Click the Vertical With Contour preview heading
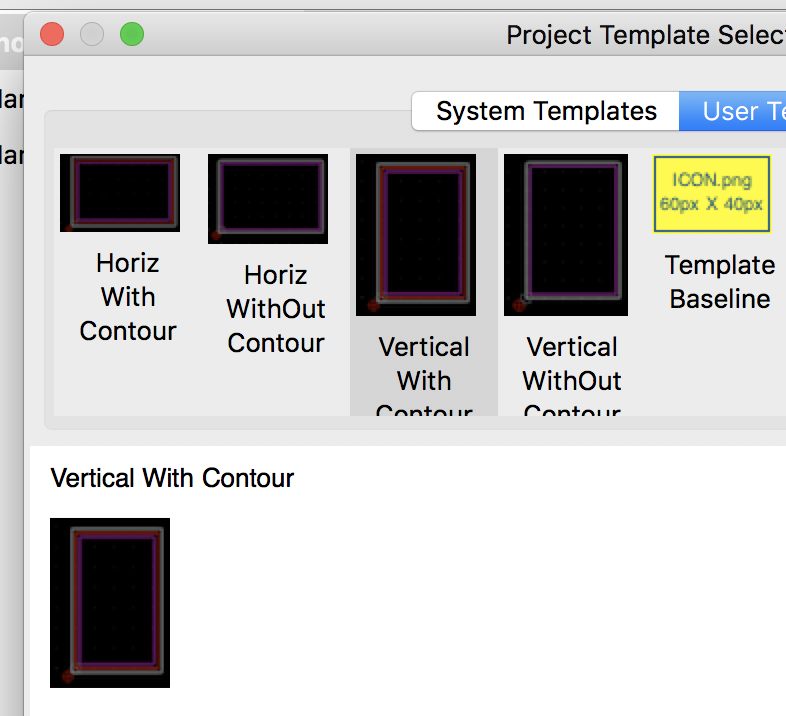Screen dimensions: 786x716 [x=172, y=478]
